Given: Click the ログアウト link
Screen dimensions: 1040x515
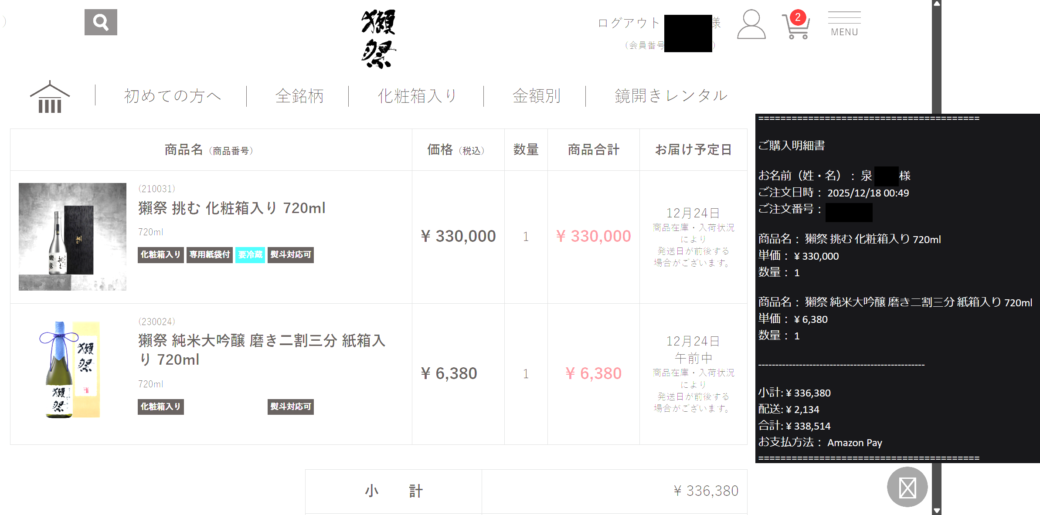Looking at the screenshot, I should pos(628,23).
